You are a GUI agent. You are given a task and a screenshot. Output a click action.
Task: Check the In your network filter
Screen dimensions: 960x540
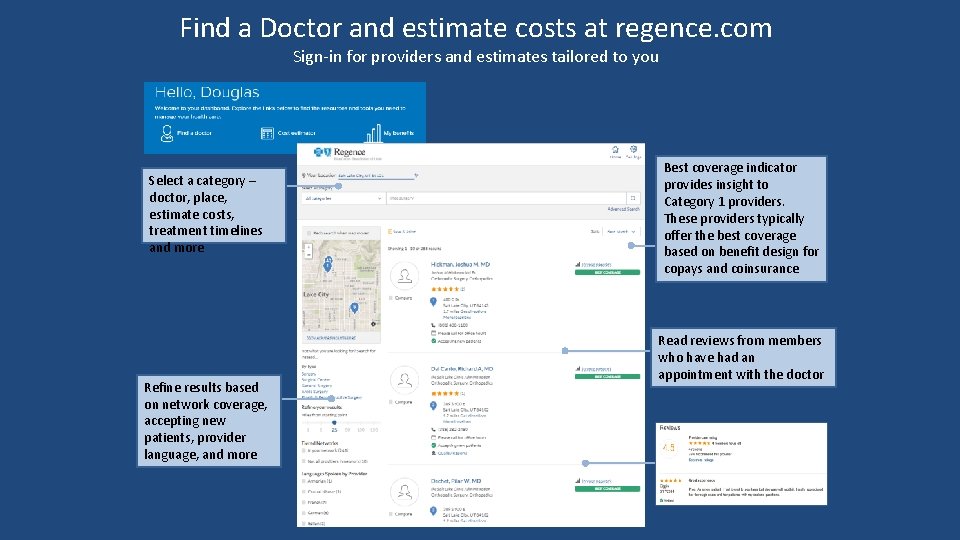coord(304,451)
